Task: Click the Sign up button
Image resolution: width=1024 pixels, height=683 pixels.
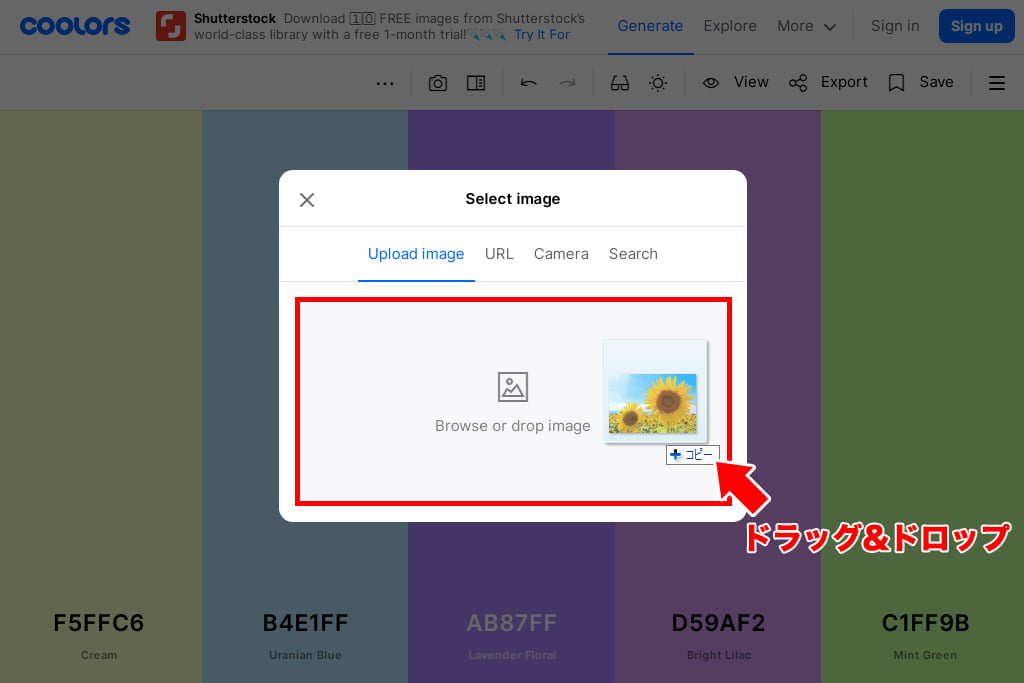Action: tap(976, 26)
